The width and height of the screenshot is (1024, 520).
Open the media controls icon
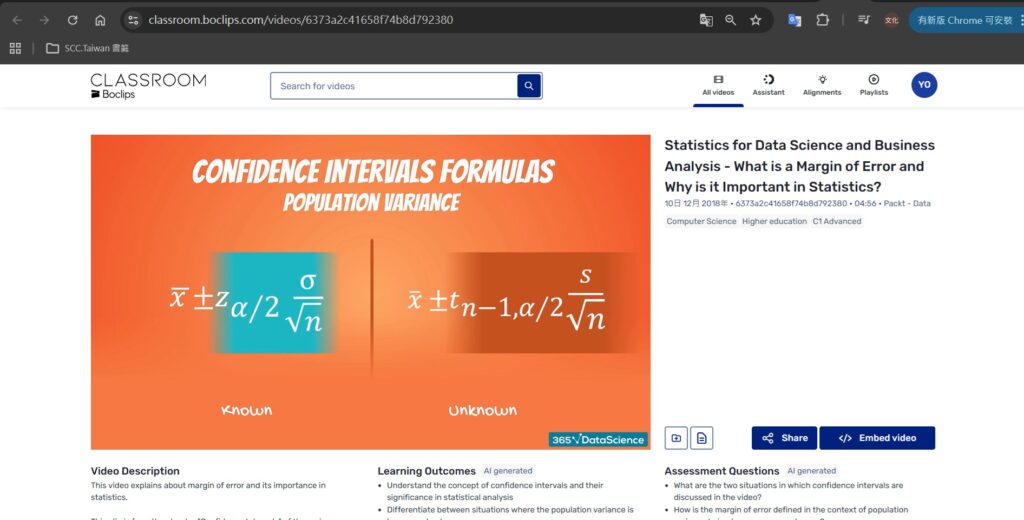coord(864,20)
